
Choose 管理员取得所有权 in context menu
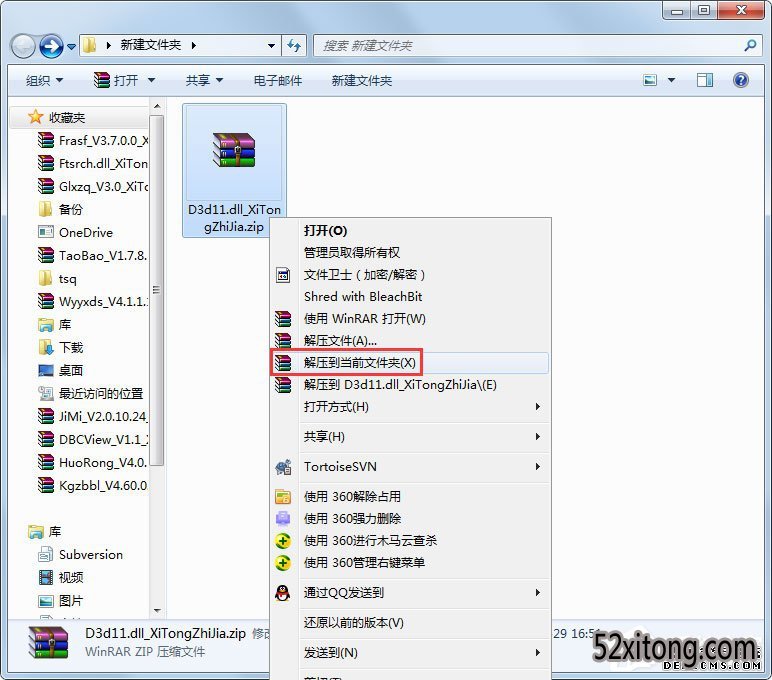coord(410,253)
